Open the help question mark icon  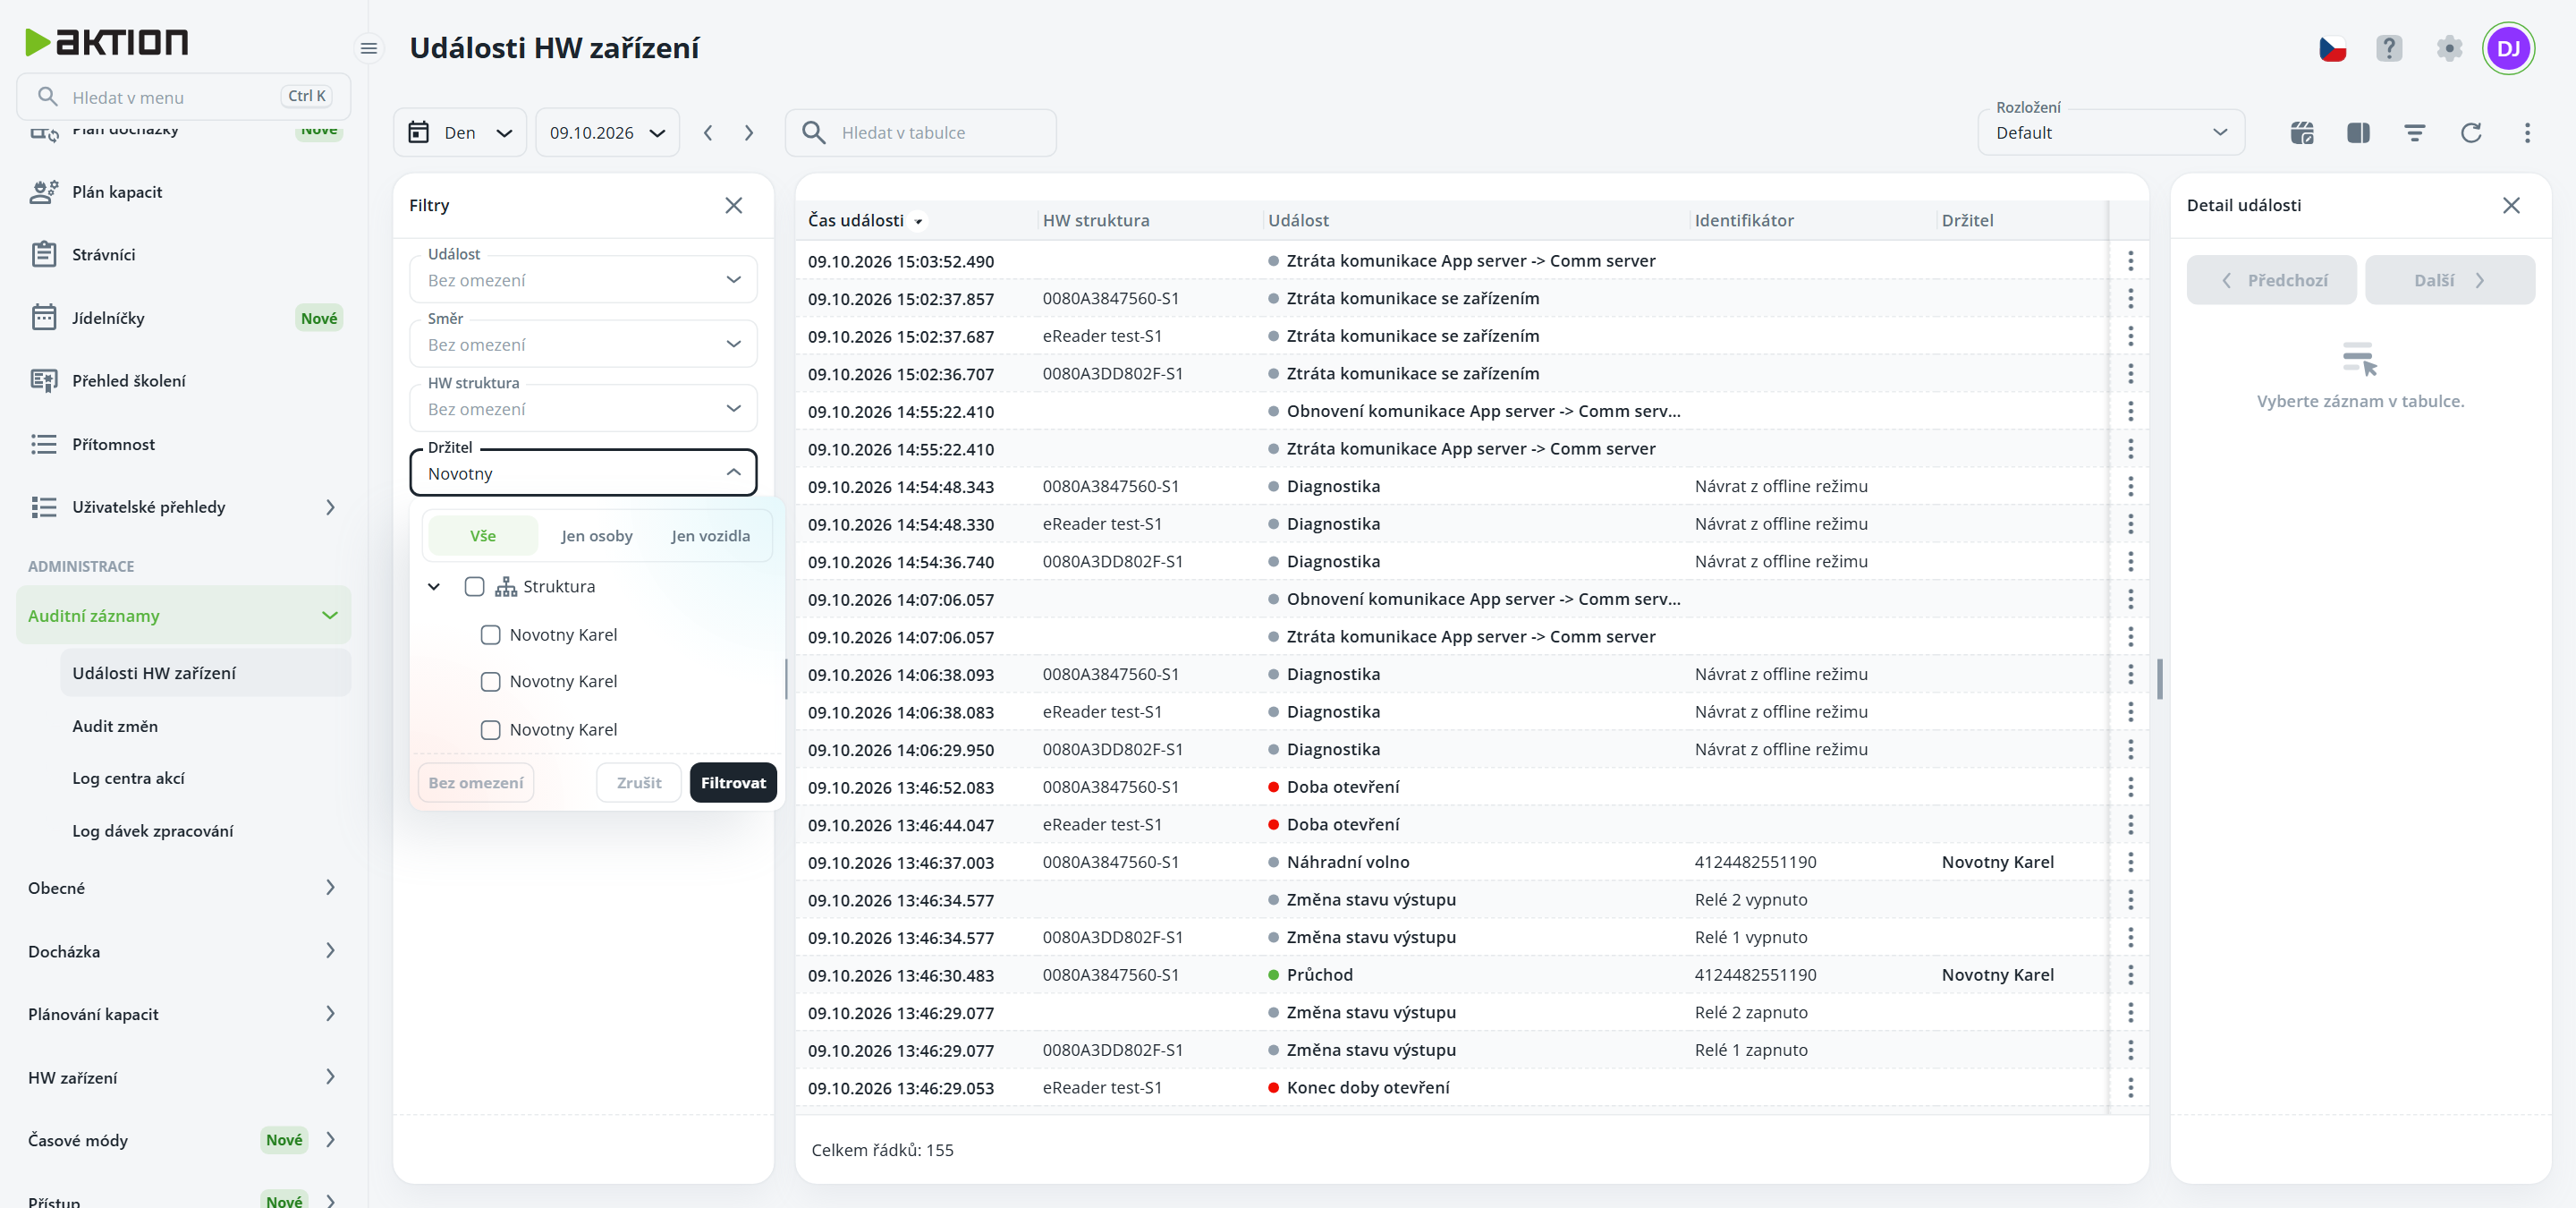pyautogui.click(x=2389, y=48)
